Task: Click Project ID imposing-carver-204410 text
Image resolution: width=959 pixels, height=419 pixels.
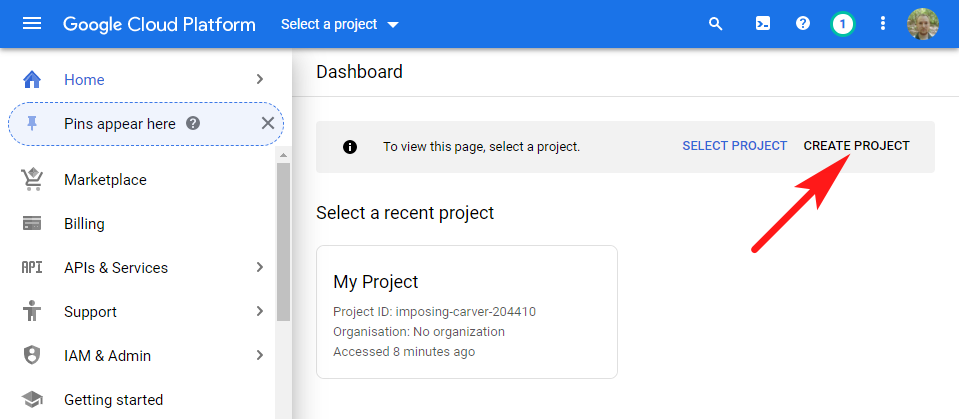Action: pos(434,312)
